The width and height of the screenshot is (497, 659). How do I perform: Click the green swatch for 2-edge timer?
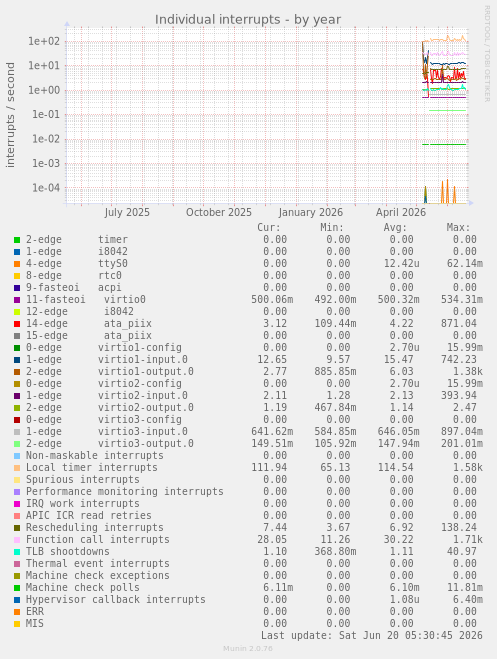click(17, 240)
